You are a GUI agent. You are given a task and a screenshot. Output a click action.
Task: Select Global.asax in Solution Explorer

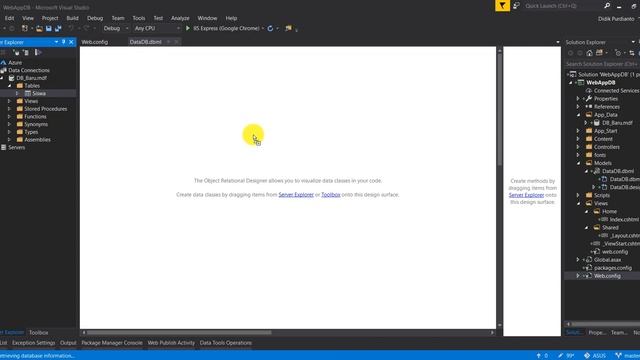click(607, 260)
